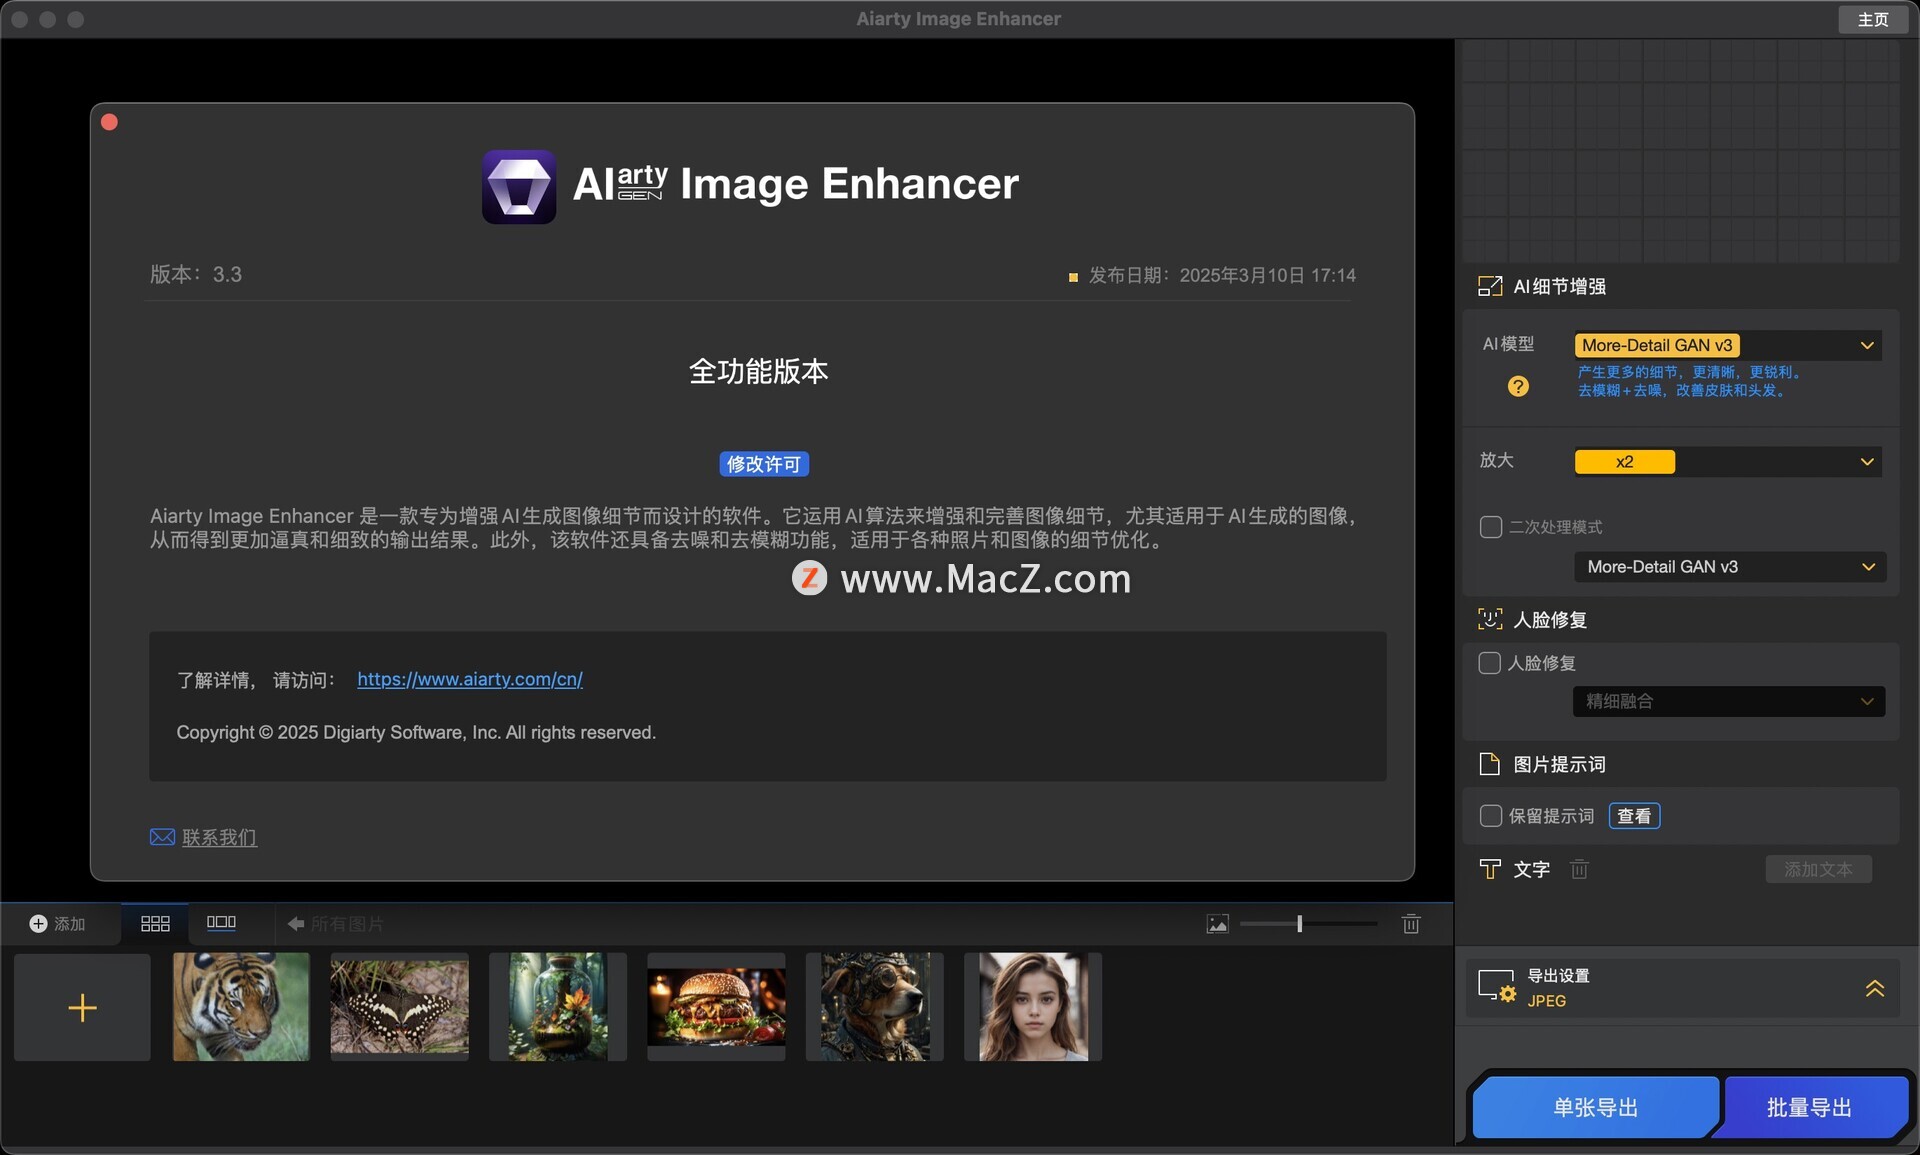Screen dimensions: 1920x1155
Task: Select the woman portrait thumbnail
Action: (1033, 1007)
